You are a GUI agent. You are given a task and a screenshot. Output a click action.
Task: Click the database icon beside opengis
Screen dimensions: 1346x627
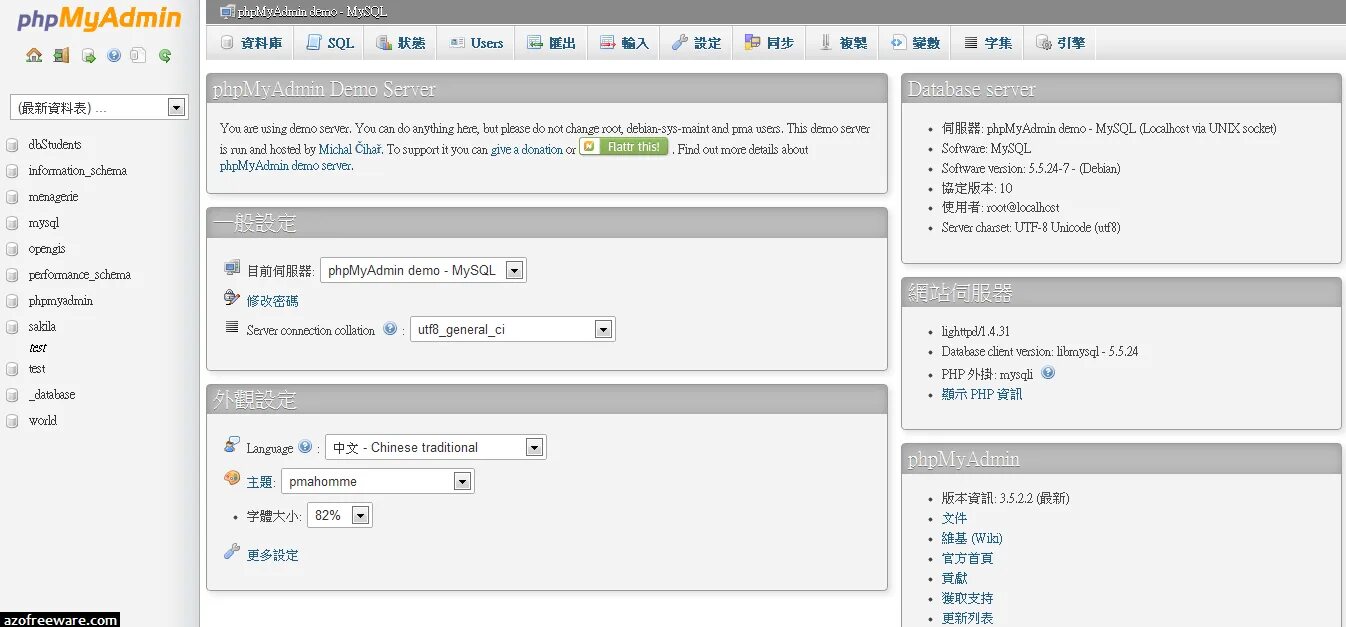pos(12,249)
